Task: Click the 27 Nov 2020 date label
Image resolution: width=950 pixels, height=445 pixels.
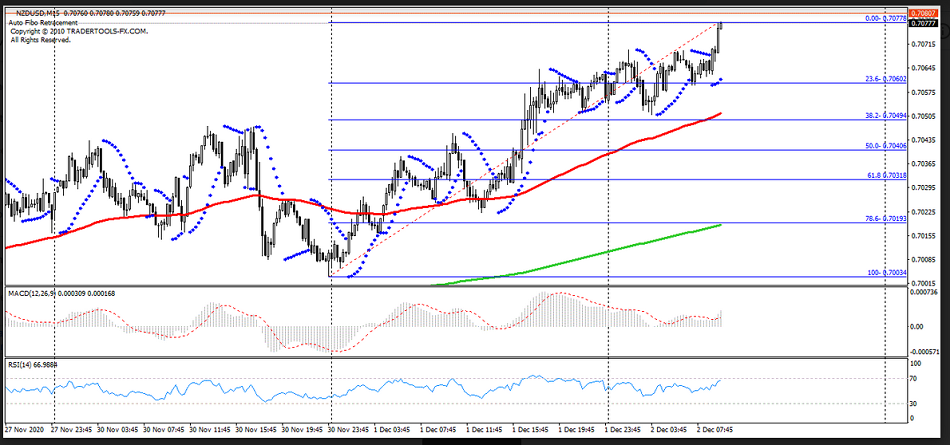Action: (23, 430)
